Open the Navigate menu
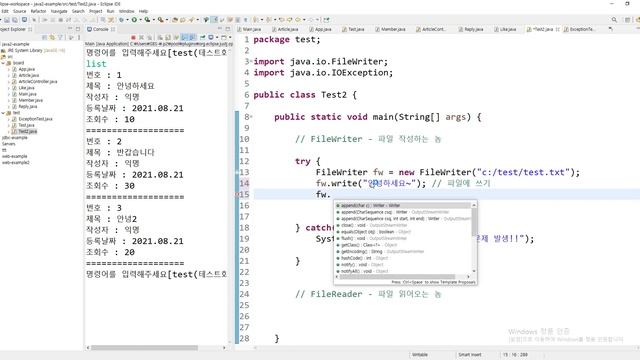 coord(59,11)
